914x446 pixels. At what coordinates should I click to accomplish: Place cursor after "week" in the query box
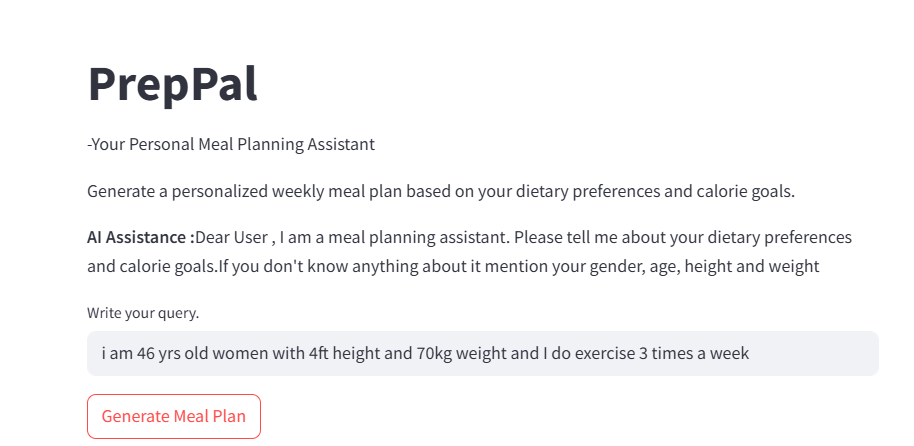[750, 353]
